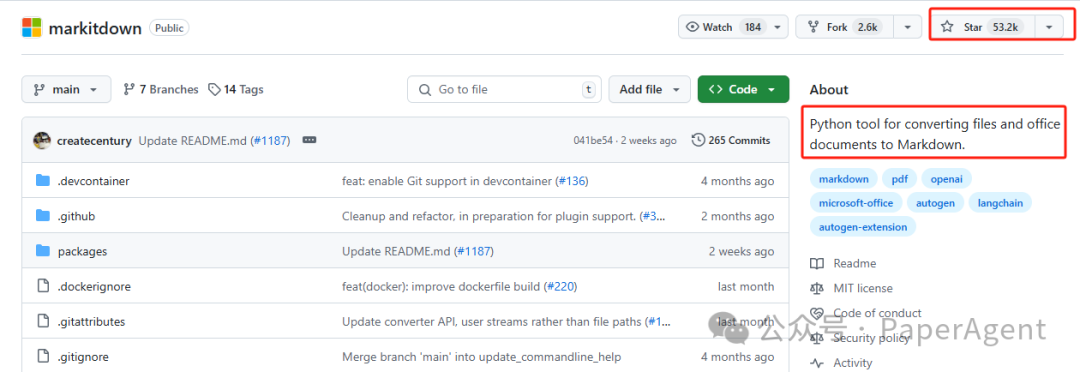Open the Cleanup and refactor commit message
This screenshot has width=1080, height=372.
tap(490, 216)
